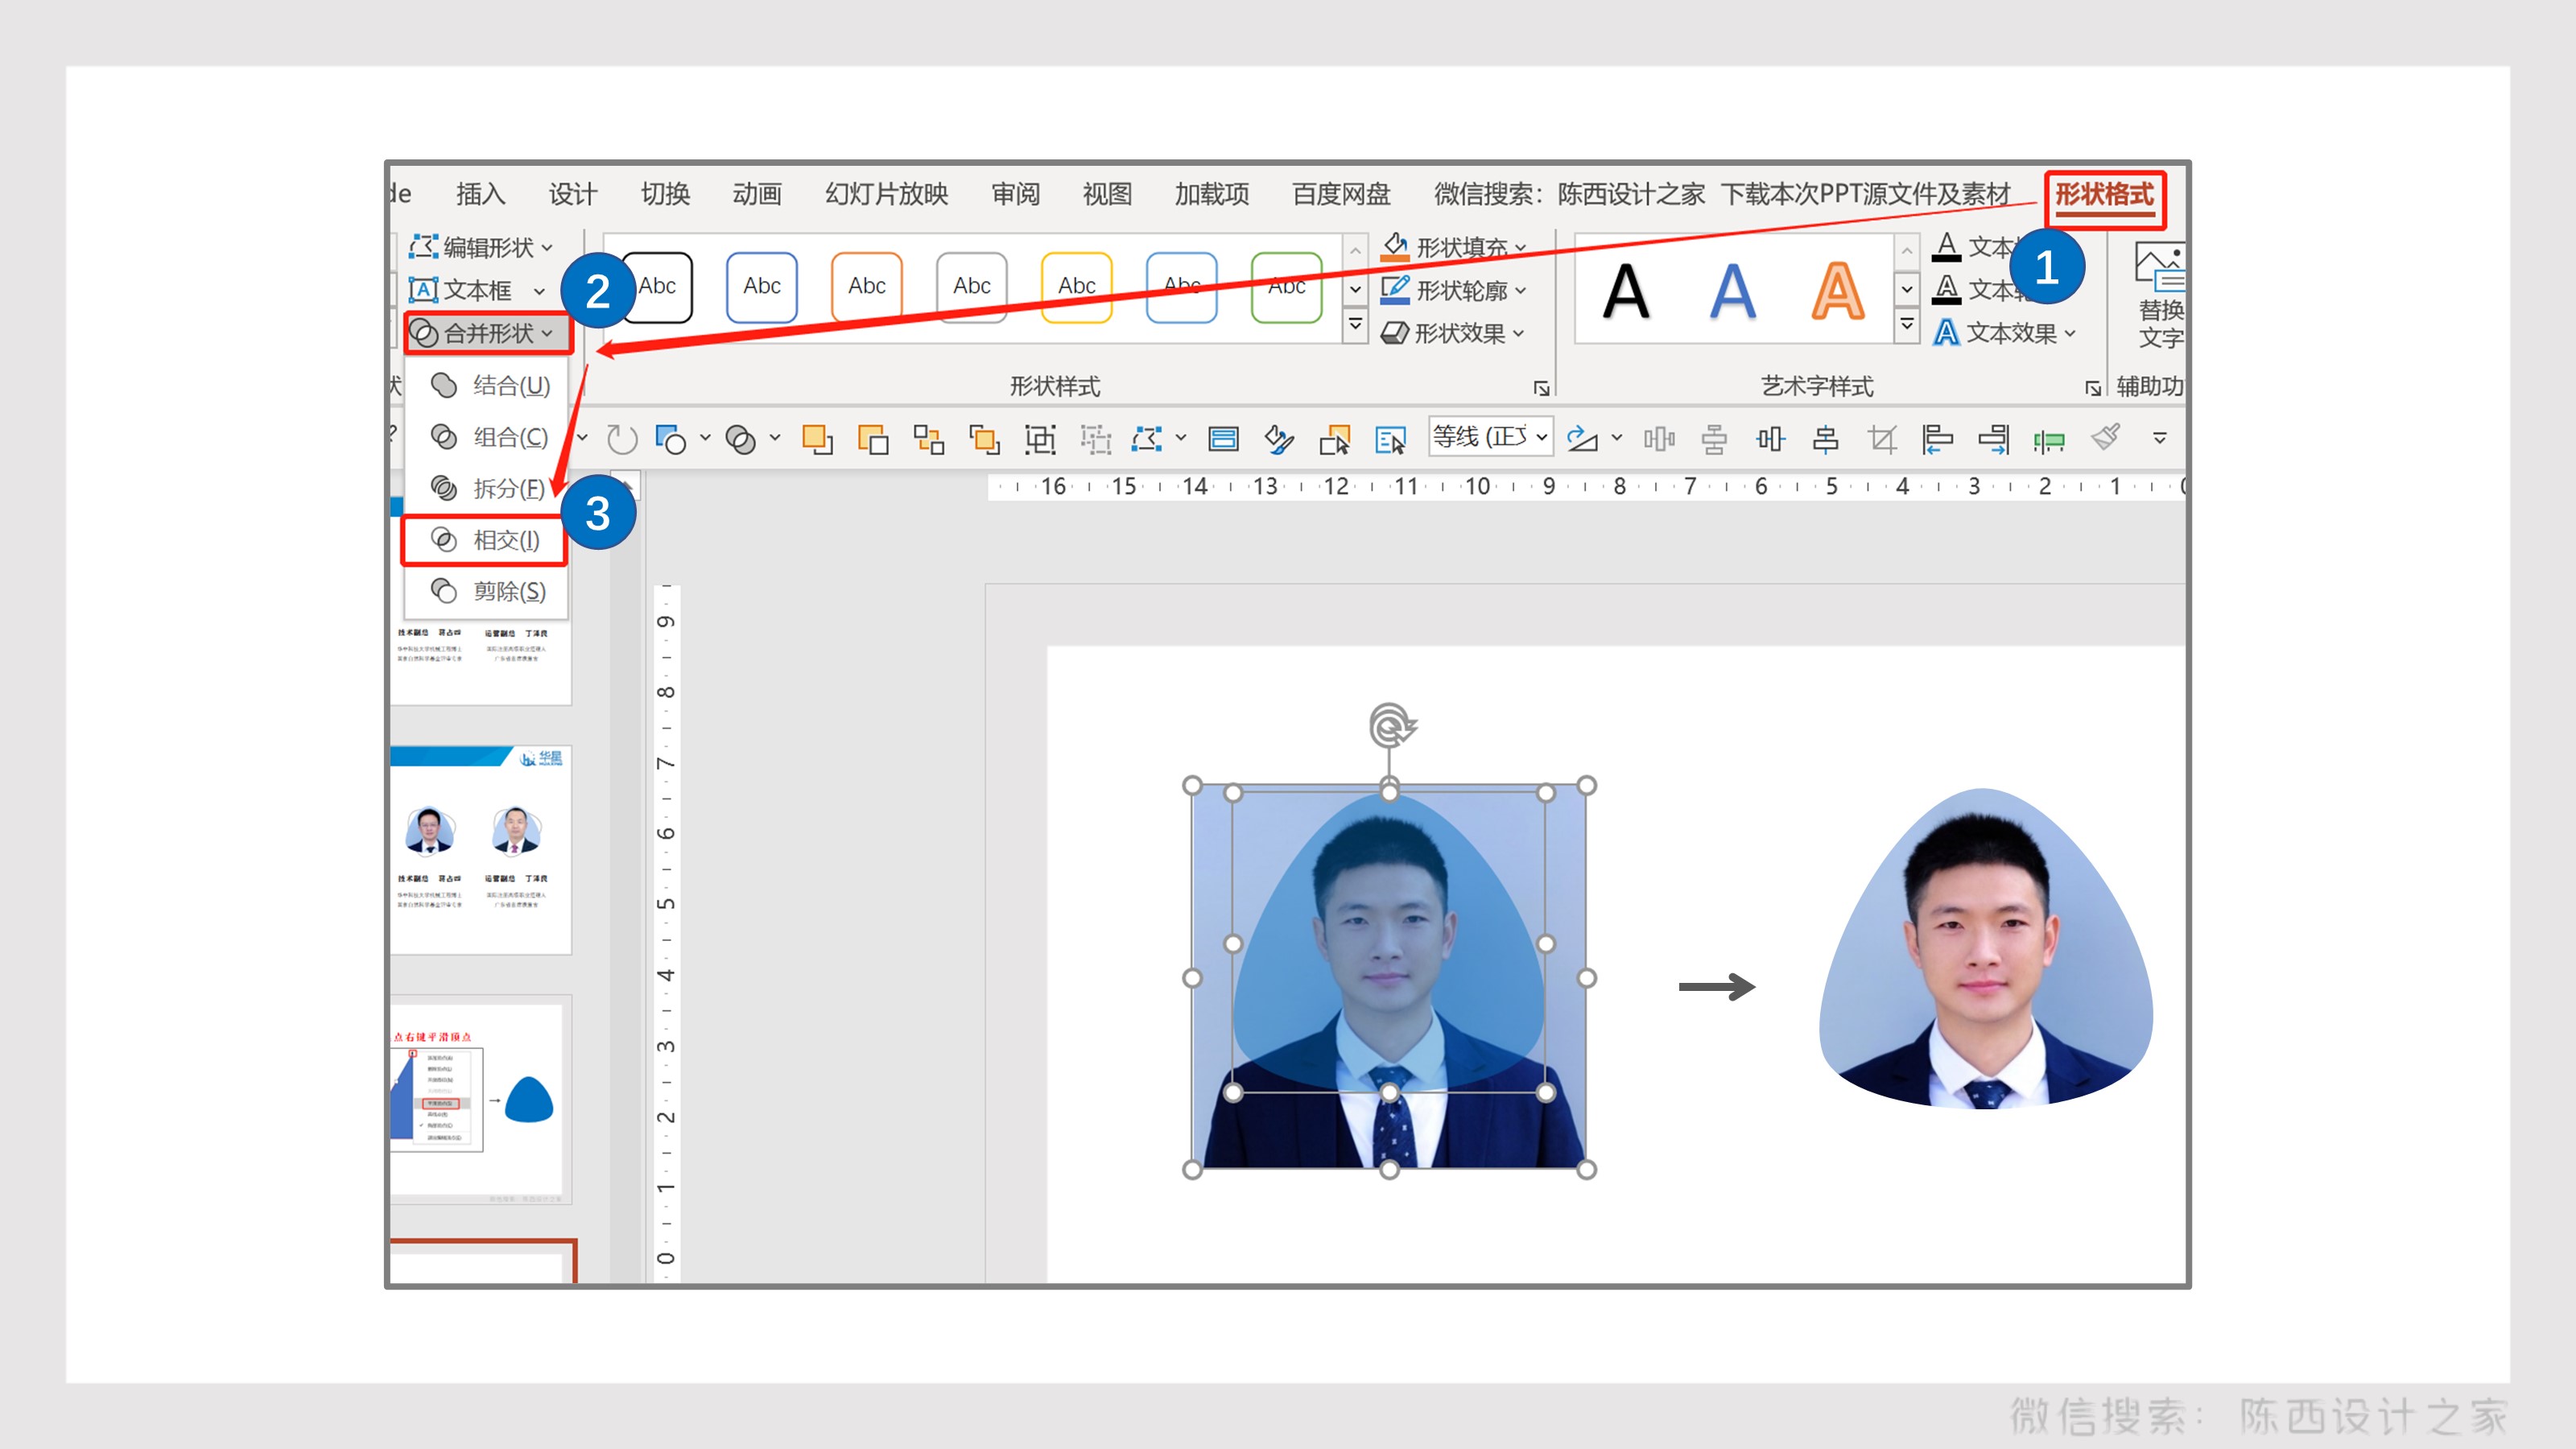Viewport: 2576px width, 1449px height.
Task: Switch to the 插入 tab
Action: (x=480, y=194)
